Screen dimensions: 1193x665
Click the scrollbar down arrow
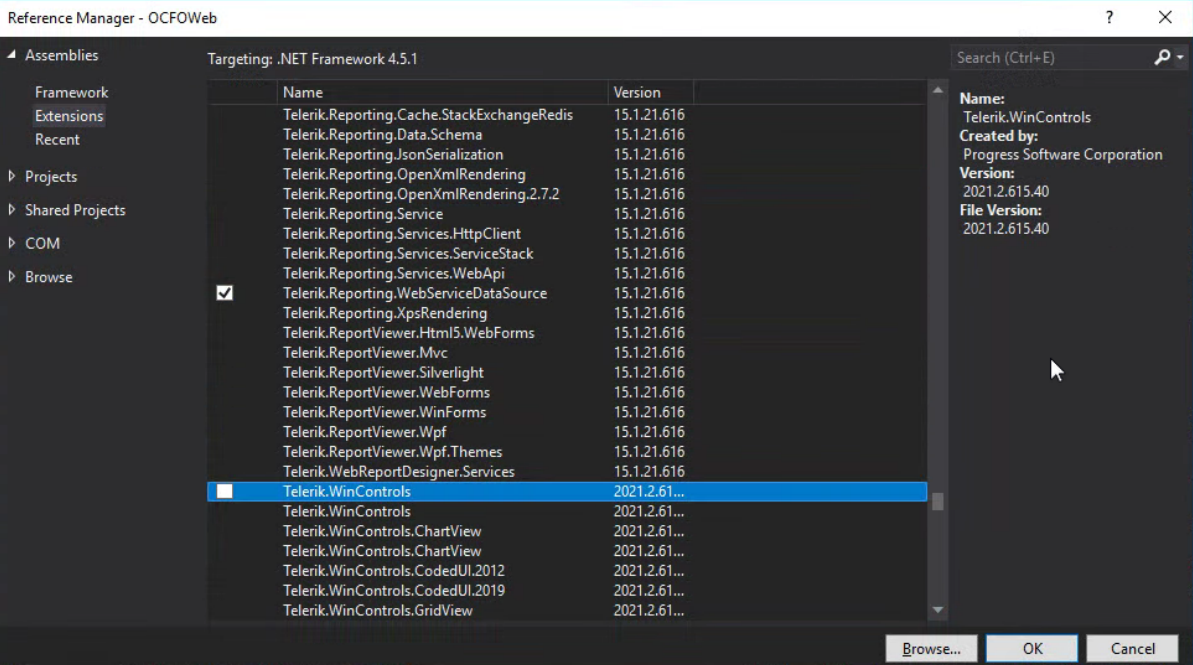click(x=937, y=610)
